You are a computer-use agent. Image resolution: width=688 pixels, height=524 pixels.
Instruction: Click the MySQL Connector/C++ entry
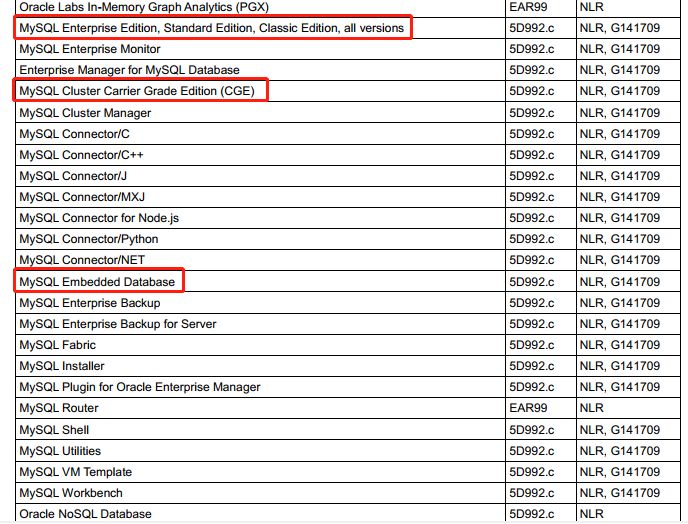pos(81,155)
